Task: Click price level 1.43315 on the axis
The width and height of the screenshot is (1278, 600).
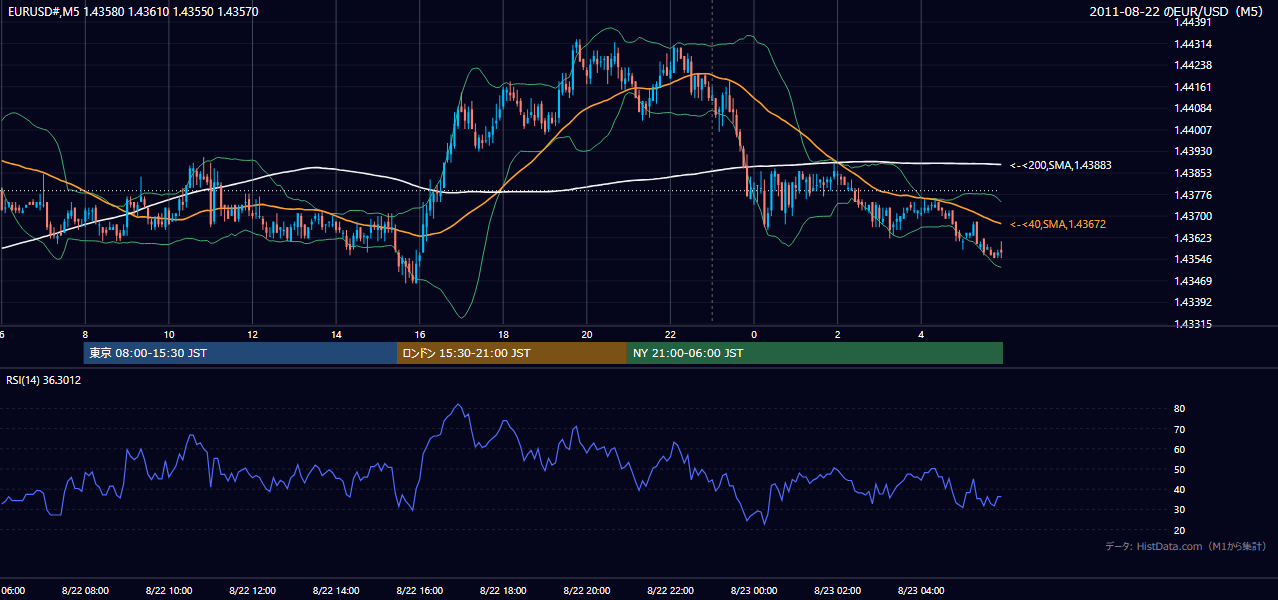Action: (1192, 324)
